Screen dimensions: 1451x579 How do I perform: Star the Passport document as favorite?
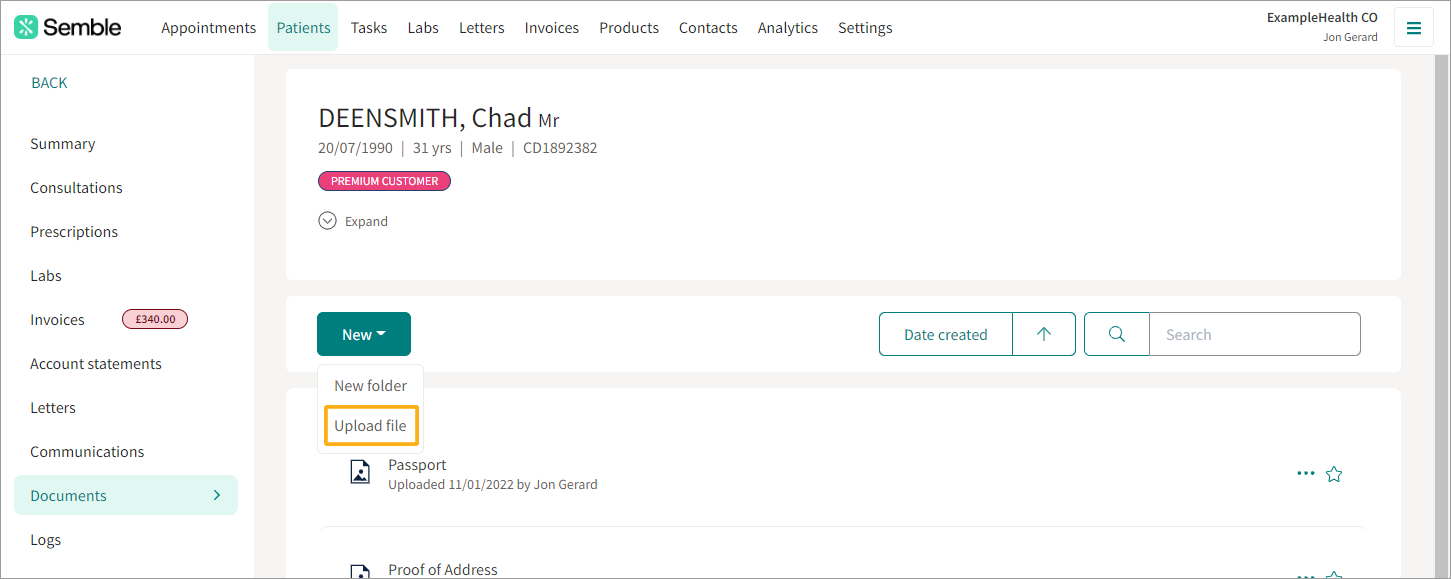[1333, 474]
